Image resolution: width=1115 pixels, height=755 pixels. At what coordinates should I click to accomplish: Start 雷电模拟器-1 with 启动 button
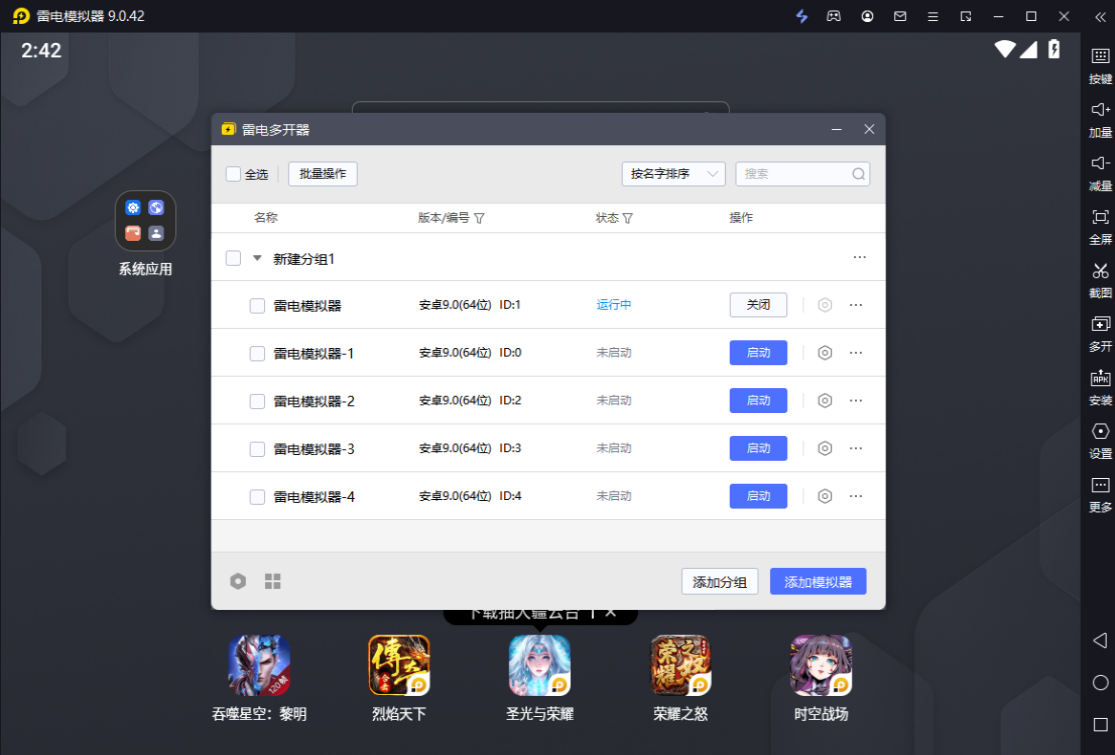pyautogui.click(x=758, y=353)
